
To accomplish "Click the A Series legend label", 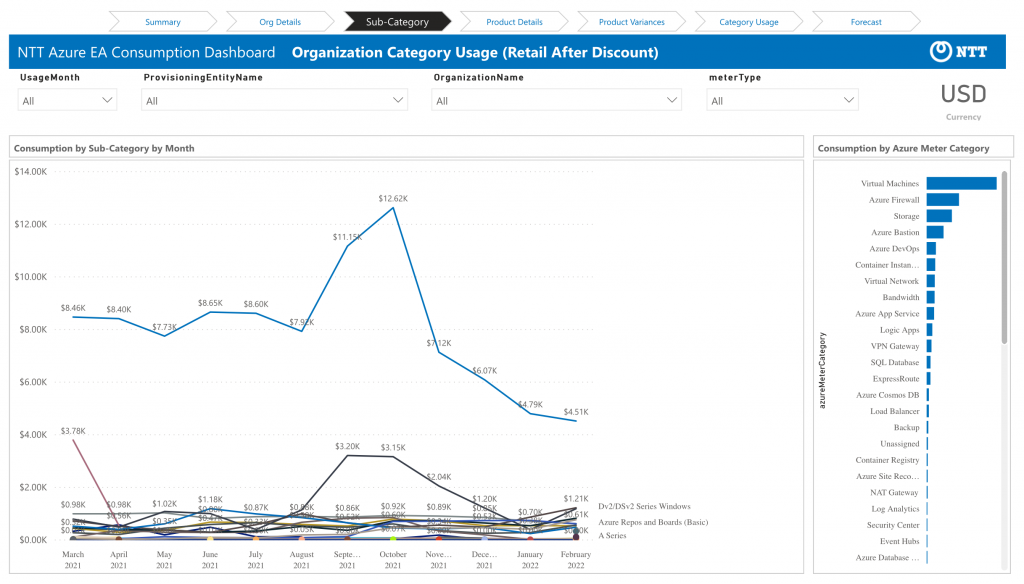I will pyautogui.click(x=612, y=536).
